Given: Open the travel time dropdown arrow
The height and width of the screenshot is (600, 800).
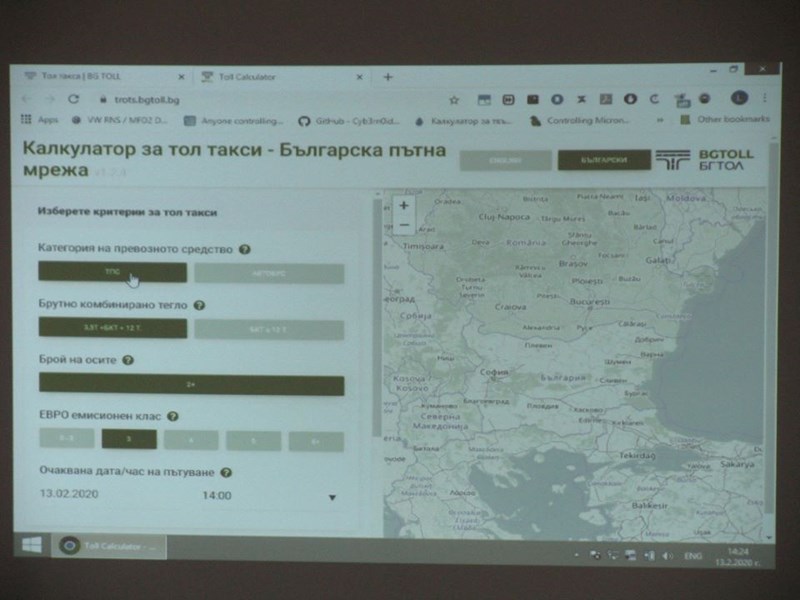Looking at the screenshot, I should click(332, 497).
